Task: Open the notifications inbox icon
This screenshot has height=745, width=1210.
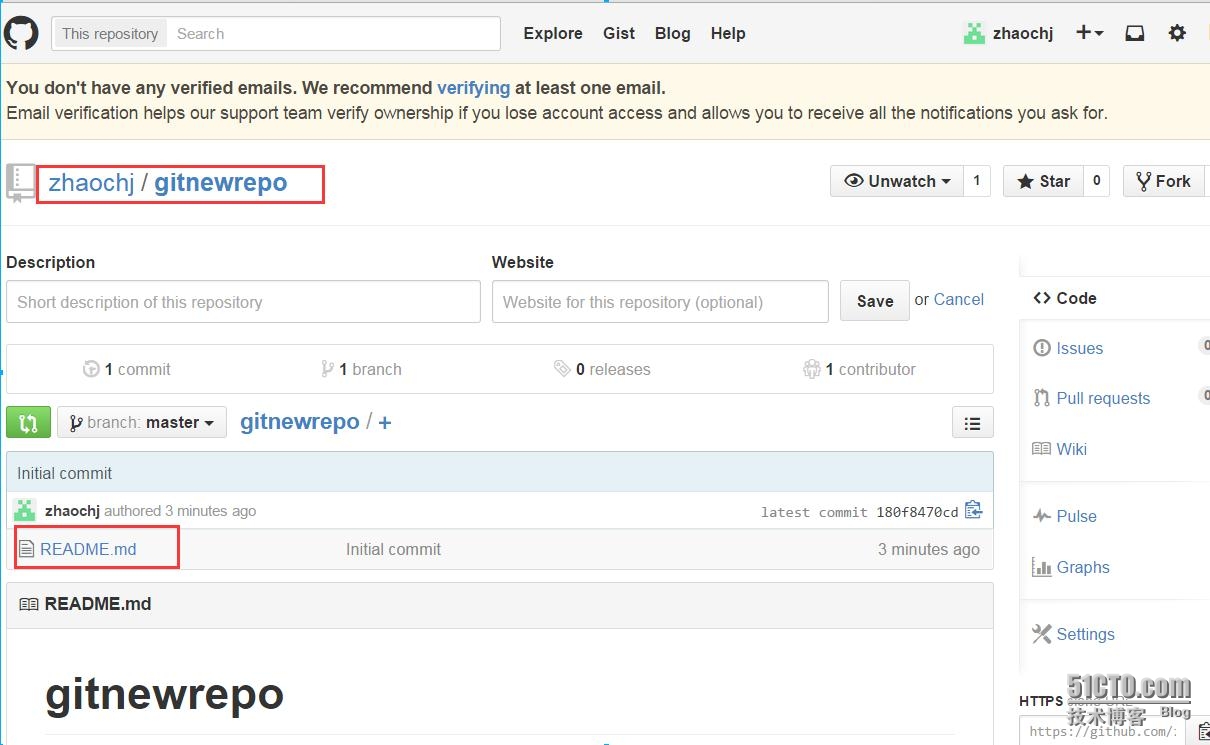Action: pyautogui.click(x=1135, y=33)
